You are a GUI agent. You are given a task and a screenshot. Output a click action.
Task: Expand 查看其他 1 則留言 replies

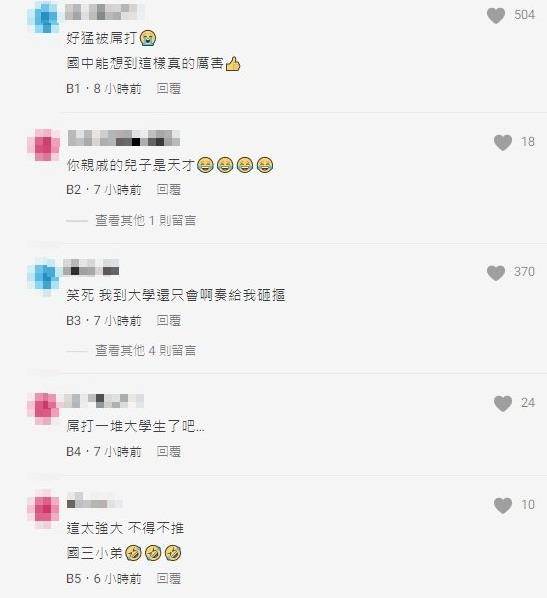pos(145,220)
